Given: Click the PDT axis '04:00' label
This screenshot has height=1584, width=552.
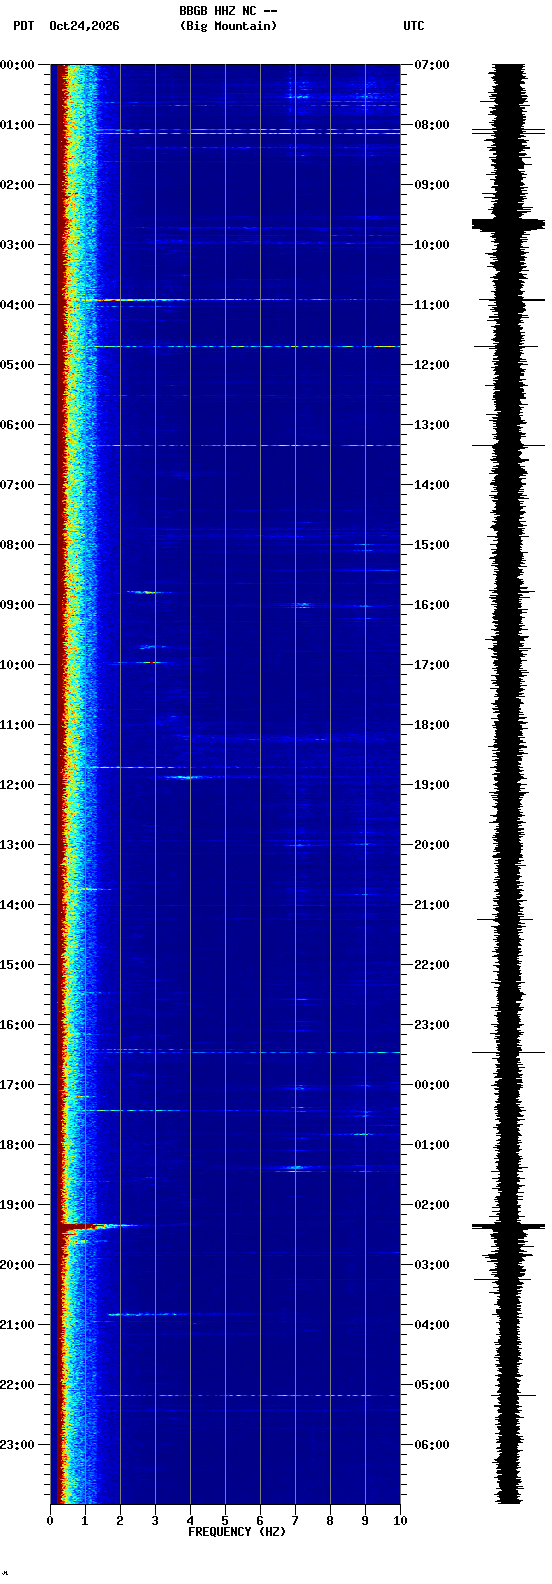Looking at the screenshot, I should 17,305.
